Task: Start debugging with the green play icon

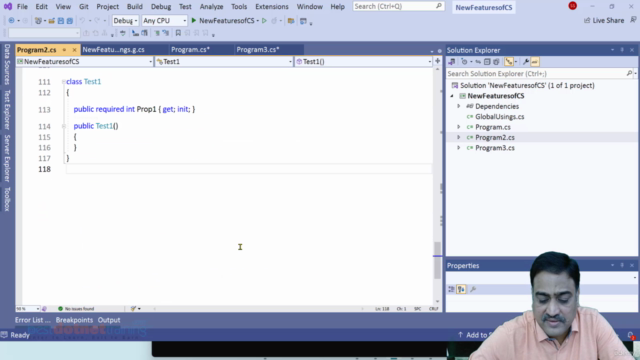Action: pyautogui.click(x=194, y=20)
